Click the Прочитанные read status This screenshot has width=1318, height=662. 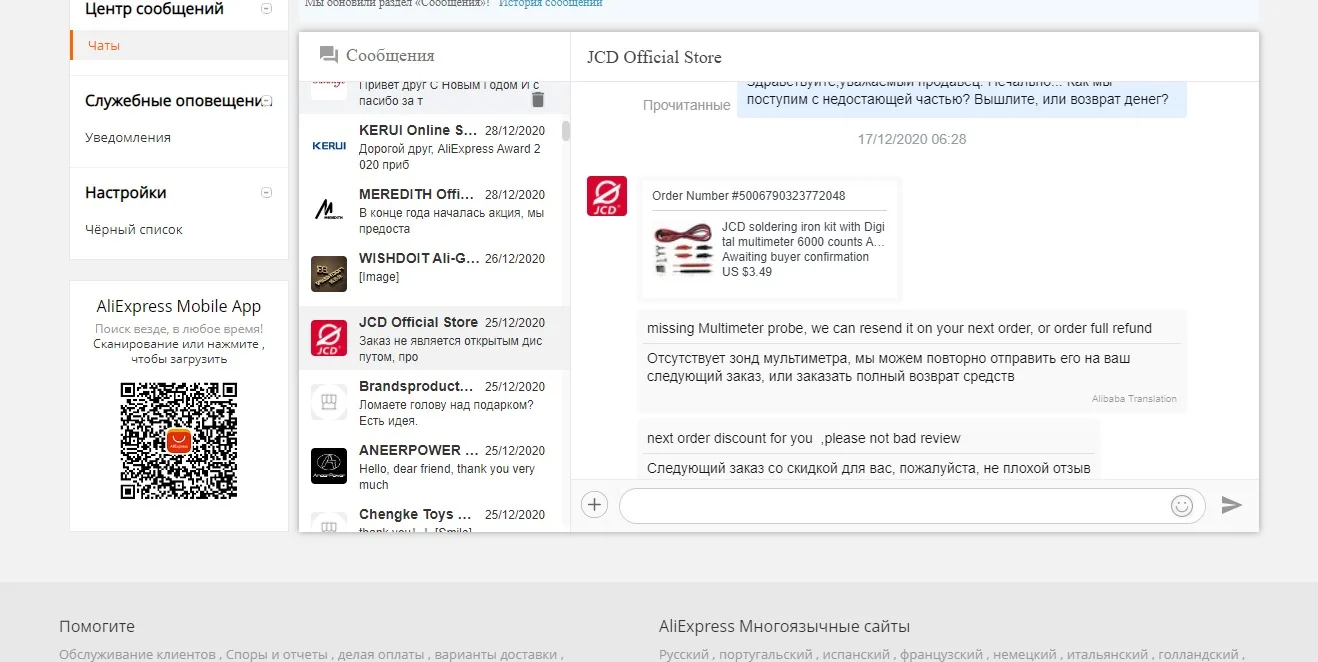[687, 105]
